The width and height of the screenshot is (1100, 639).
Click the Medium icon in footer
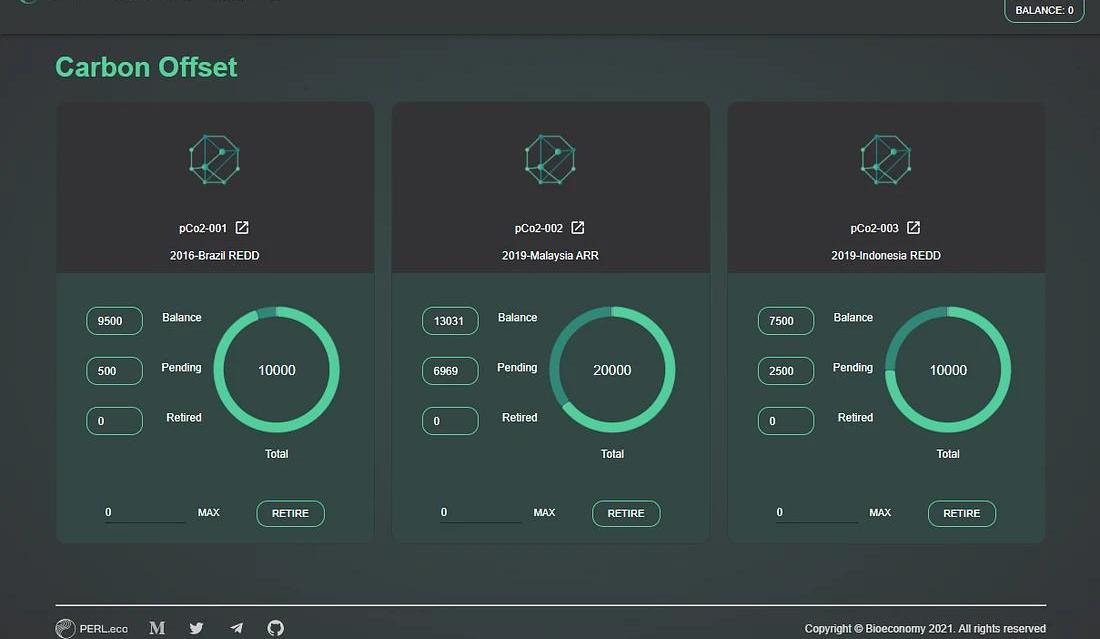coord(157,628)
